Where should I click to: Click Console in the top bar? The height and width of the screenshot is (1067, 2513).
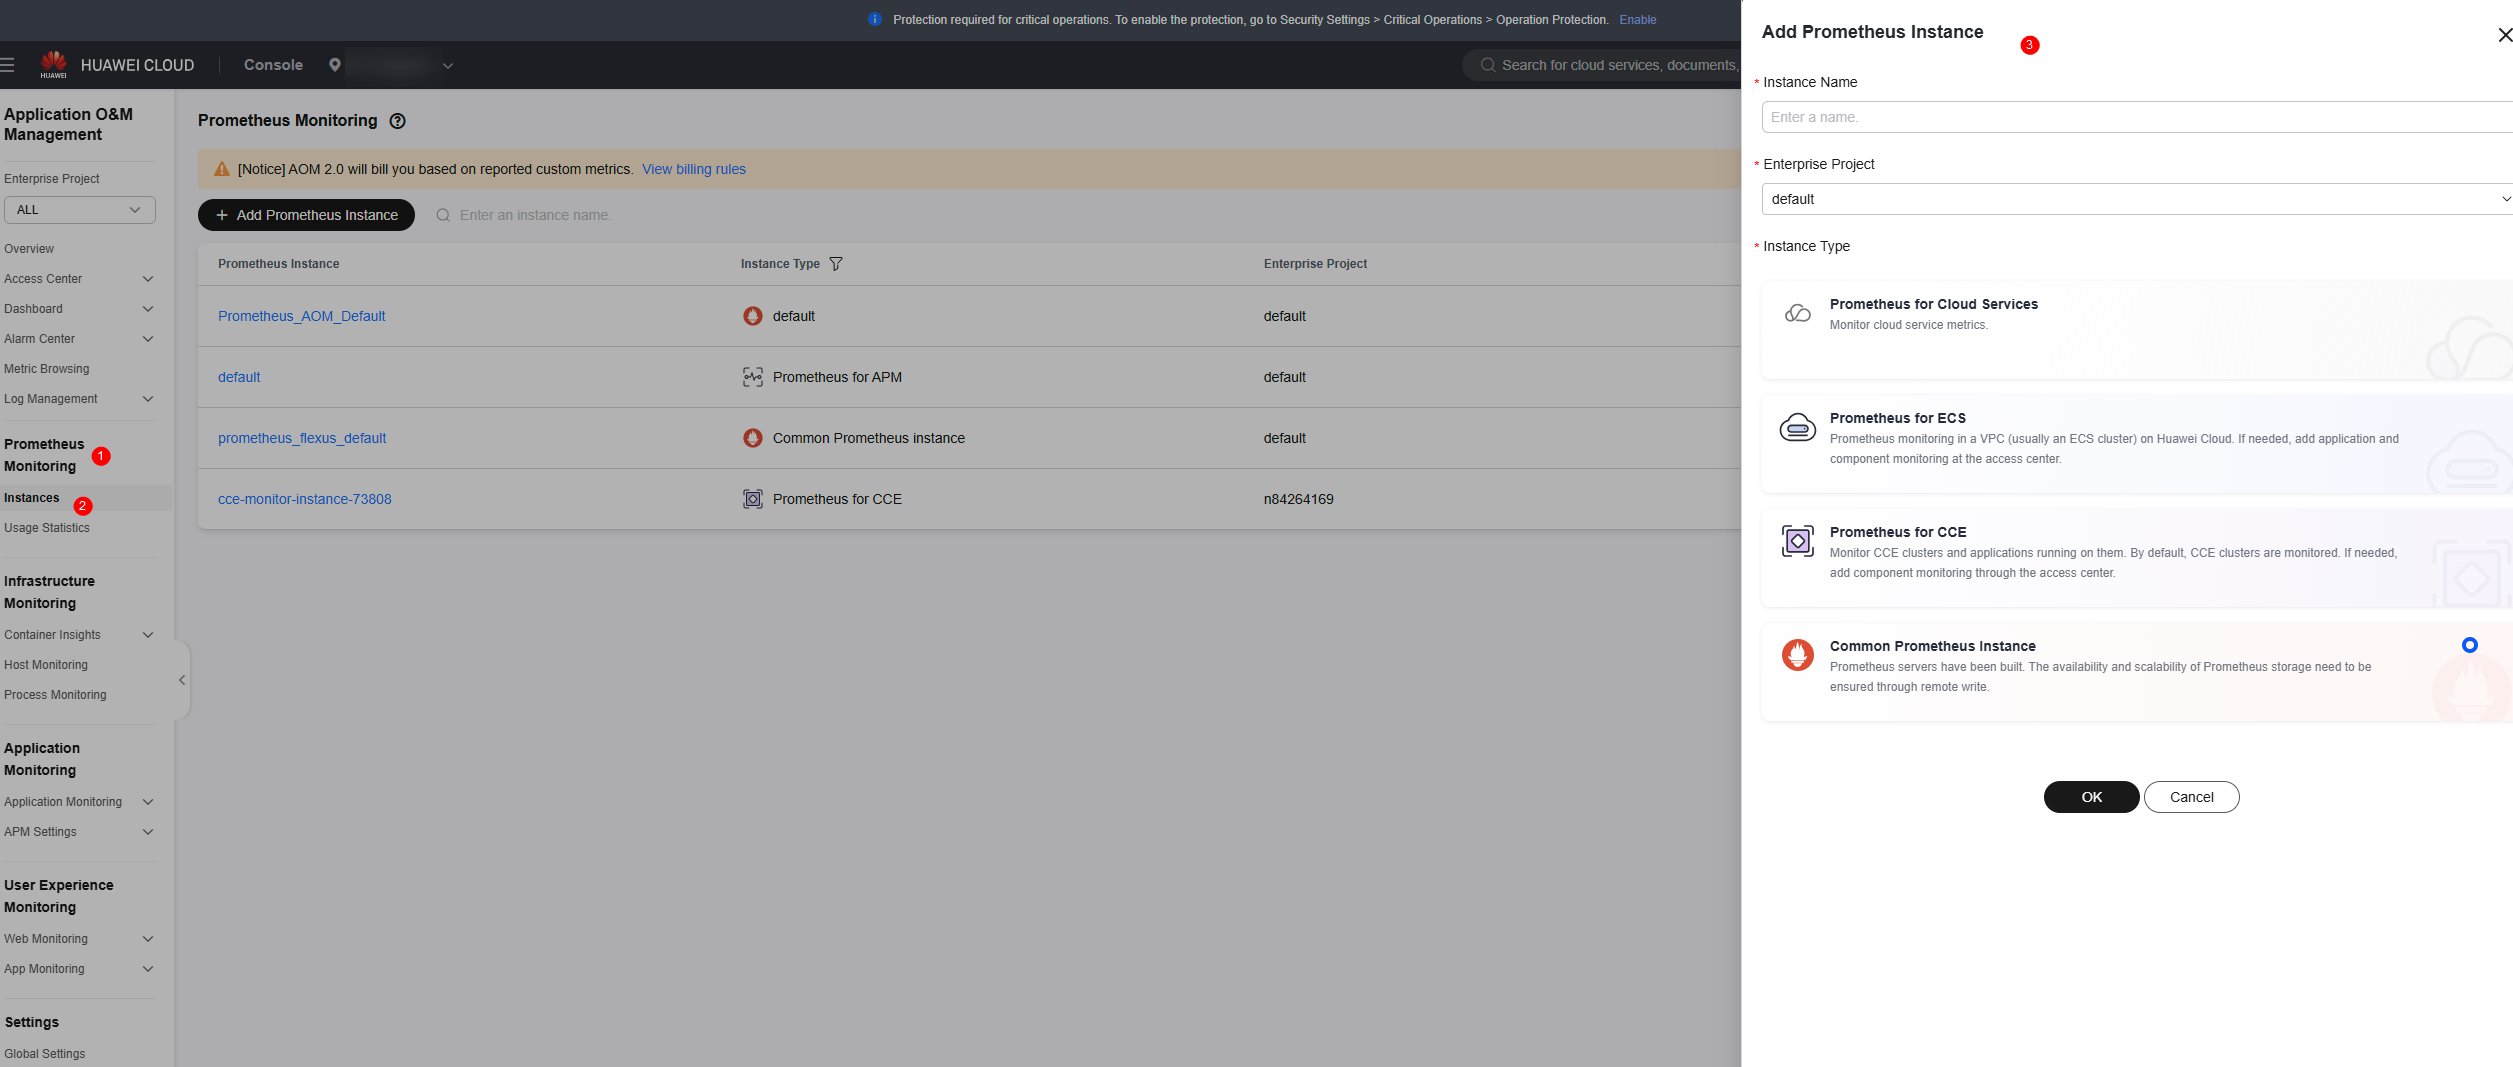click(273, 65)
